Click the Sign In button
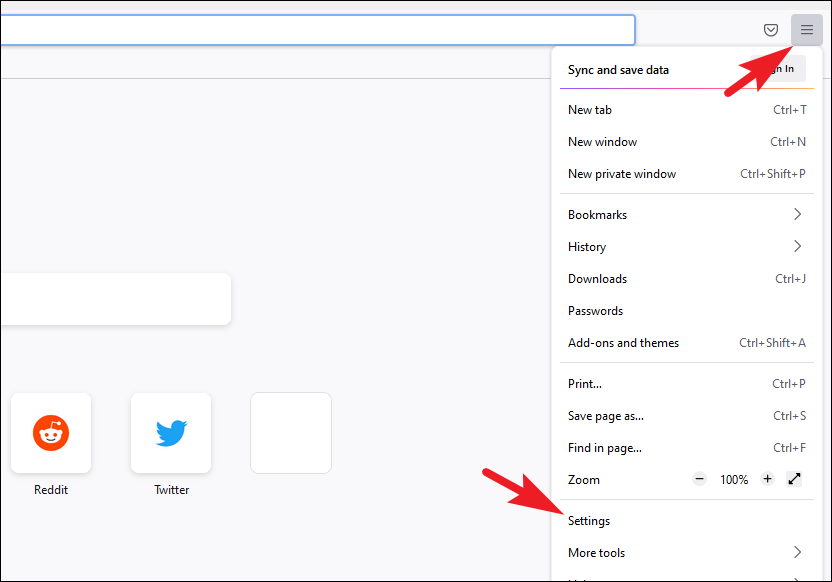This screenshot has height=582, width=832. click(x=778, y=68)
